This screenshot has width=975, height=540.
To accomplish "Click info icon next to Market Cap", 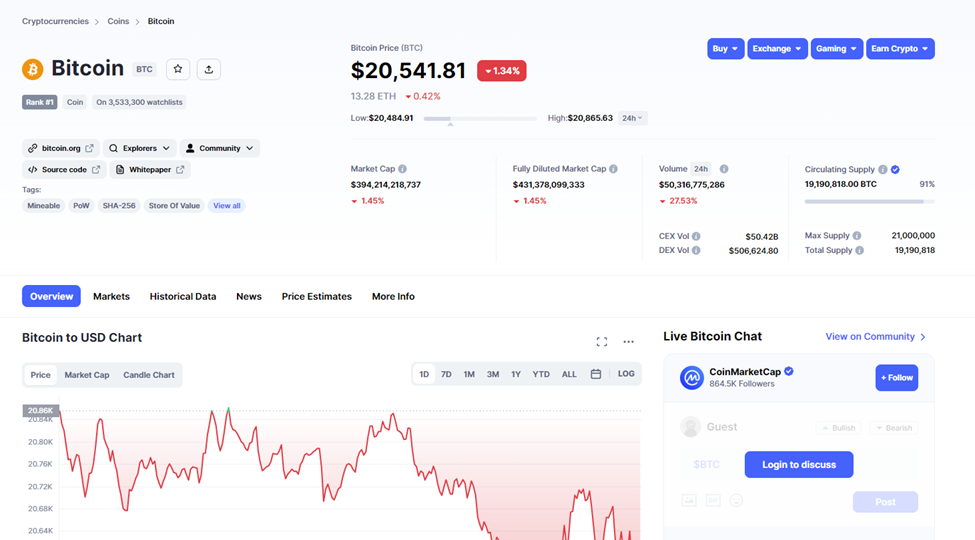I will 402,169.
